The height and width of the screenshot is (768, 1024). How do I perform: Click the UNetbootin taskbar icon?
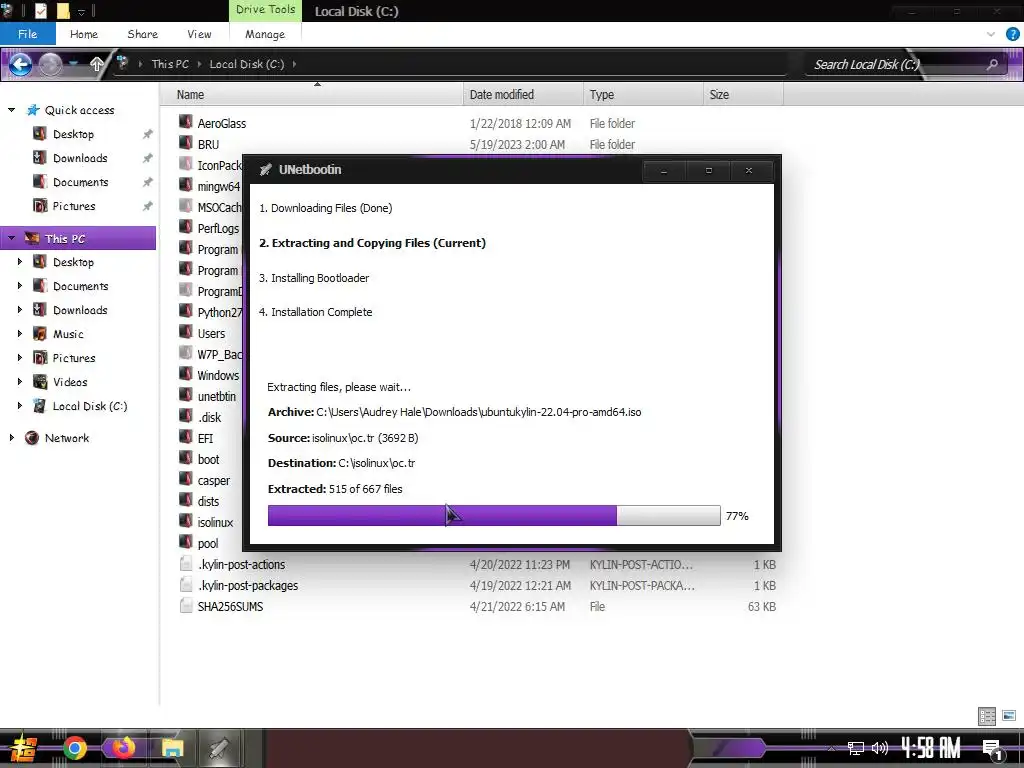click(x=219, y=748)
